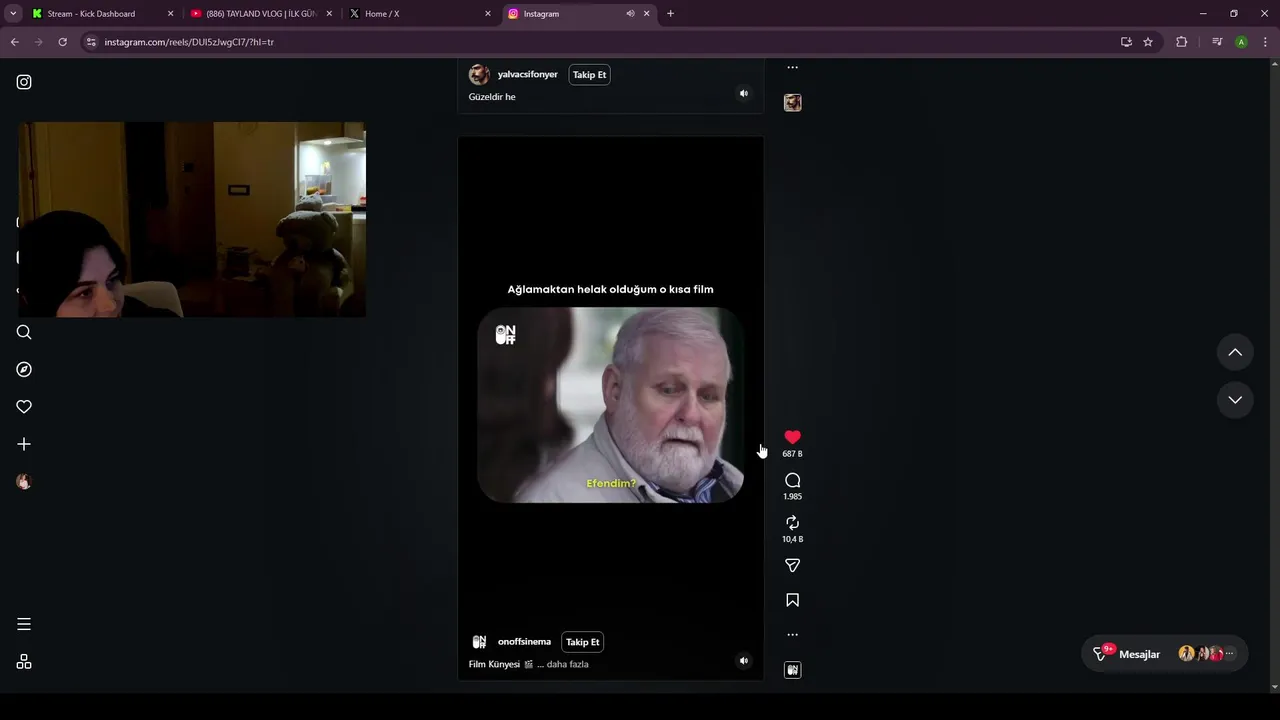Save the reel with bookmark icon
Viewport: 1280px width, 720px height.
(x=792, y=600)
